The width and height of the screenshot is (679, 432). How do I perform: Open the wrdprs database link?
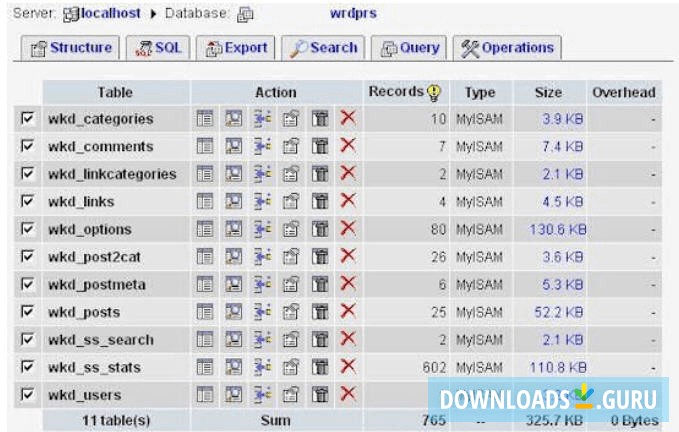(353, 13)
